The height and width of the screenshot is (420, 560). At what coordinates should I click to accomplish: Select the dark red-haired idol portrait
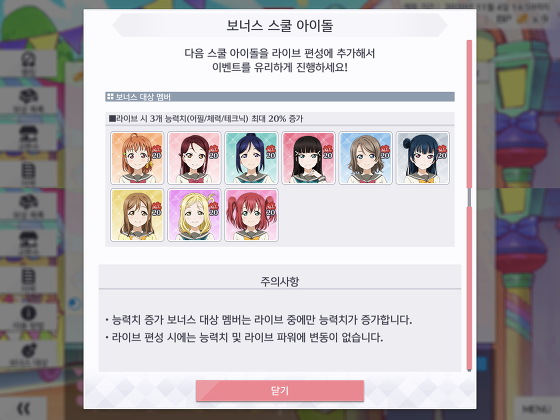(194, 158)
